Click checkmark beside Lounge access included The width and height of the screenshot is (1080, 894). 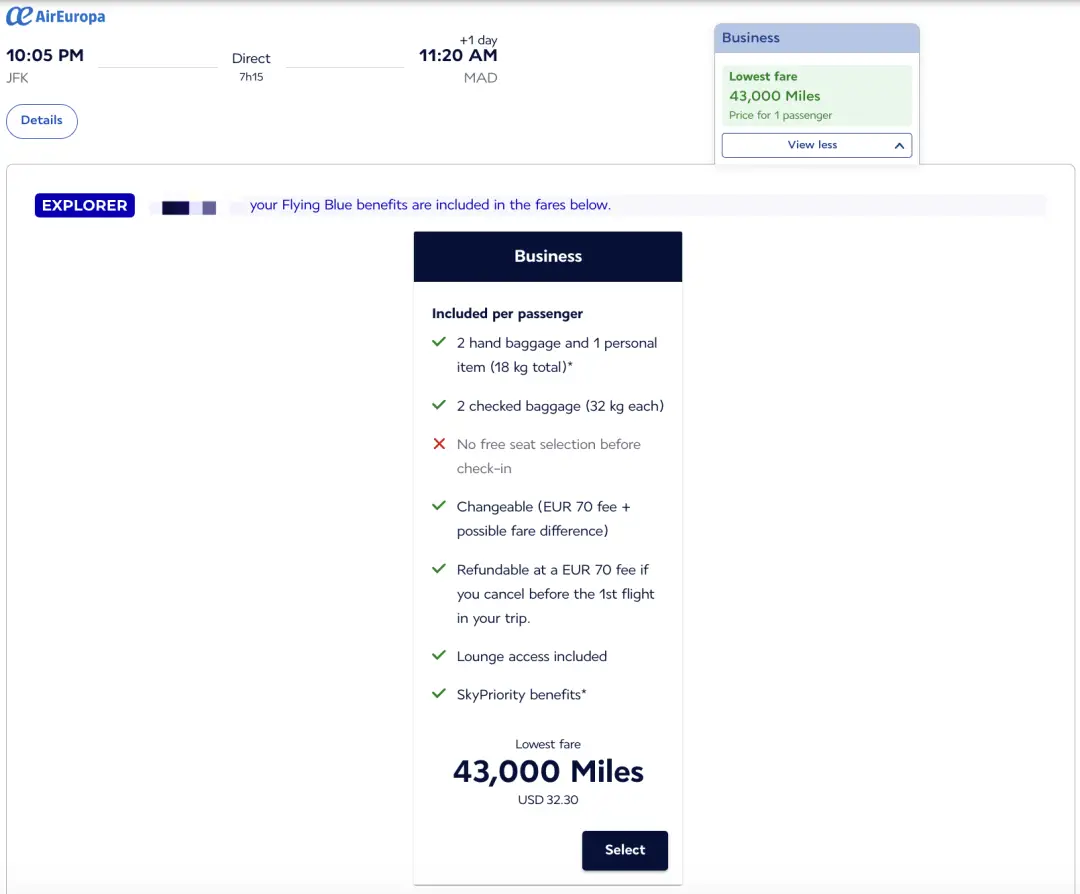pyautogui.click(x=438, y=656)
